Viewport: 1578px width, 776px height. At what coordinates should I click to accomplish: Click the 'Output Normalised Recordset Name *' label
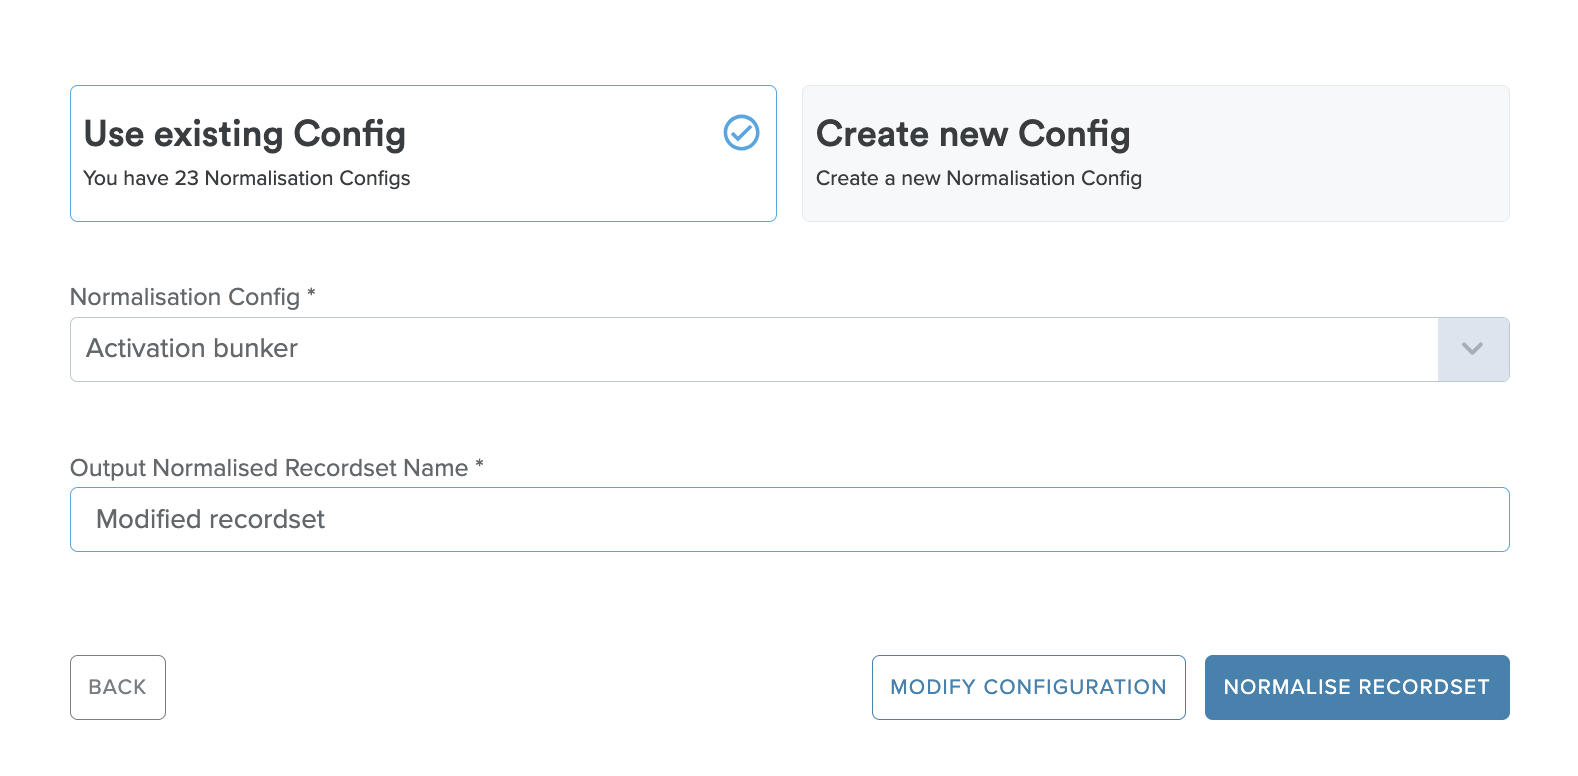(x=277, y=468)
